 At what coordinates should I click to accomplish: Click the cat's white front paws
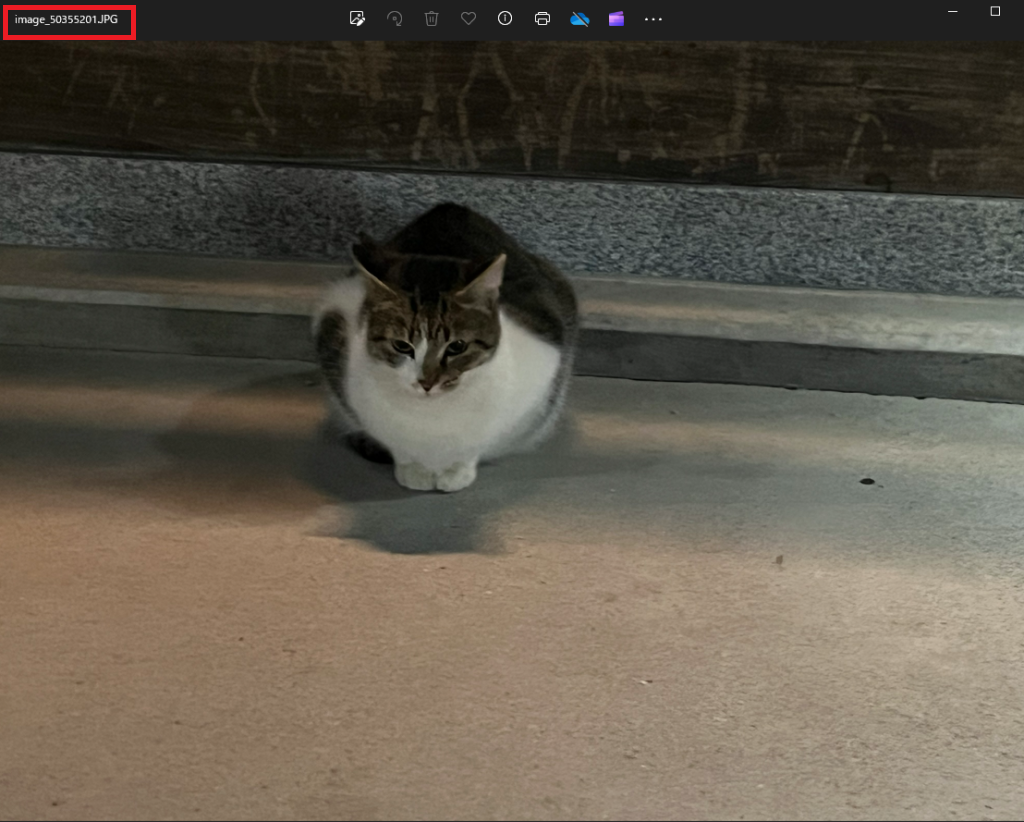click(435, 476)
